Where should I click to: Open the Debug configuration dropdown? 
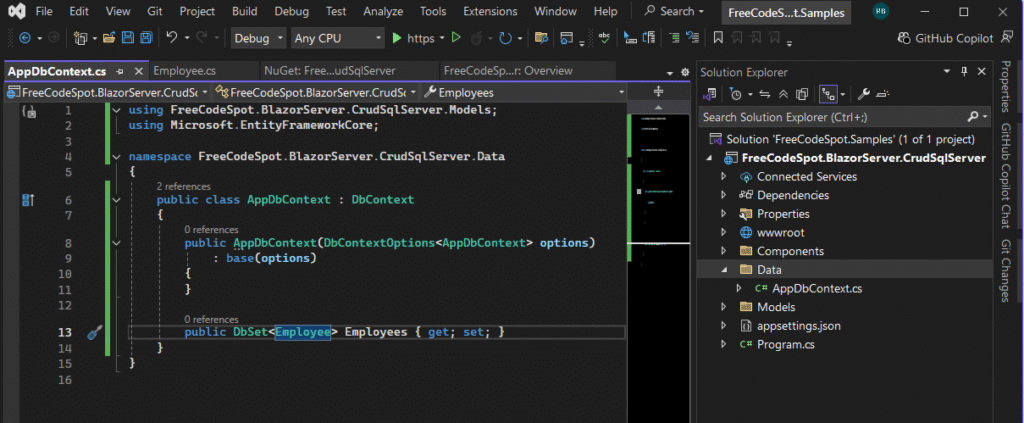coord(259,39)
